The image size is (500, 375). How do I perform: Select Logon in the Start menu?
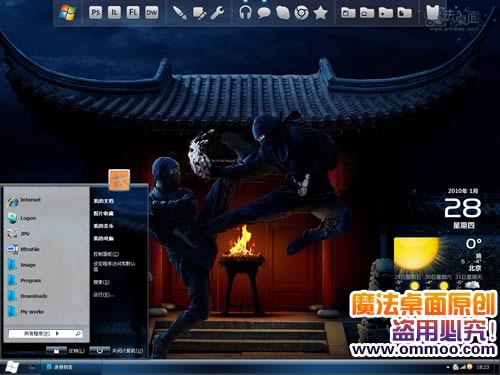coord(22,218)
